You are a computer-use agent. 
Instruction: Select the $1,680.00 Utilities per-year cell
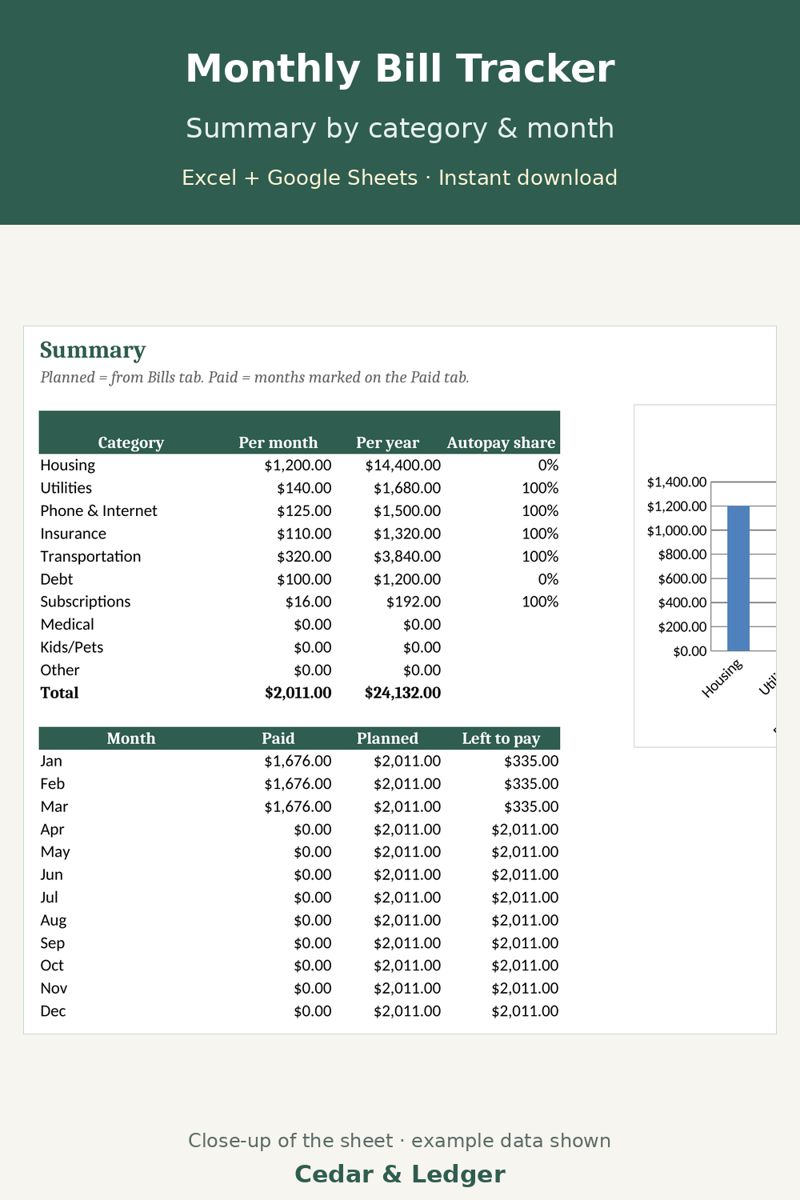[407, 488]
